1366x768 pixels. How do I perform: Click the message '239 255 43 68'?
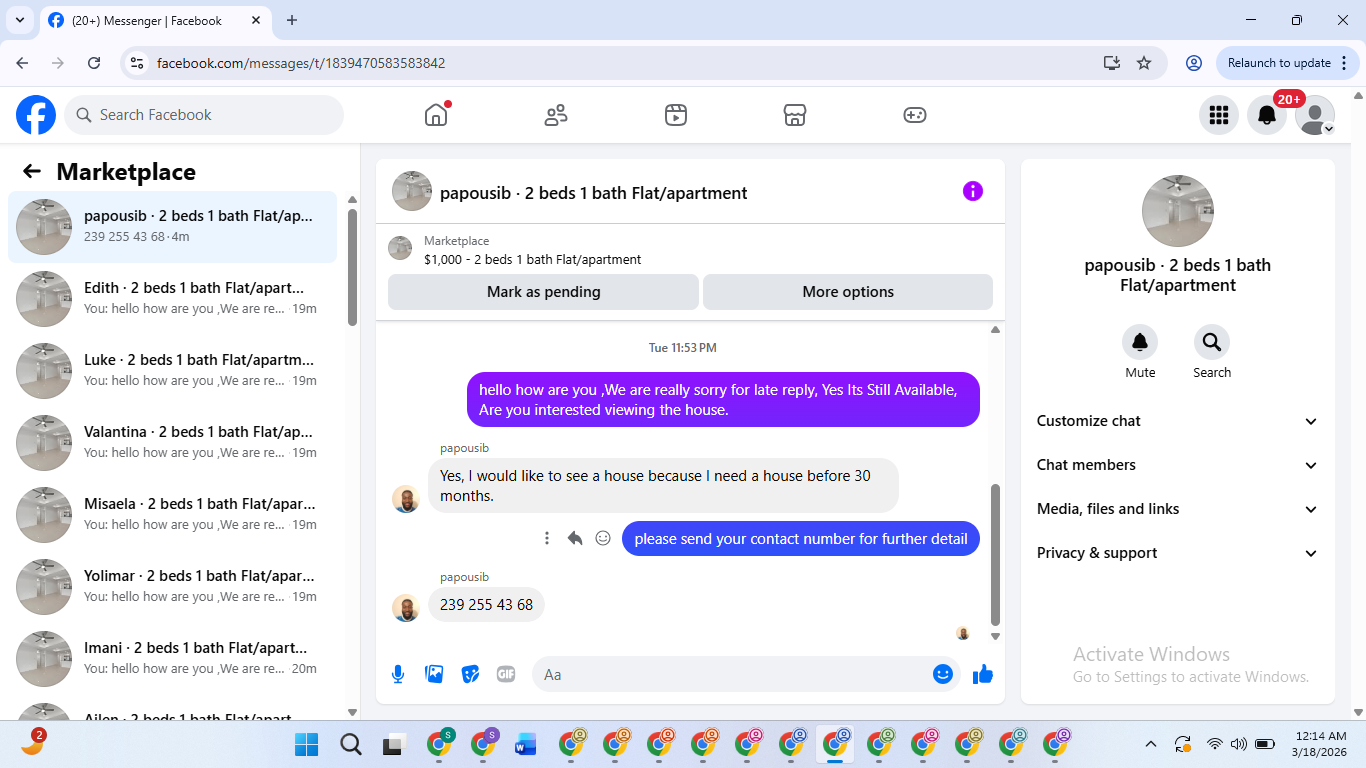tap(486, 605)
